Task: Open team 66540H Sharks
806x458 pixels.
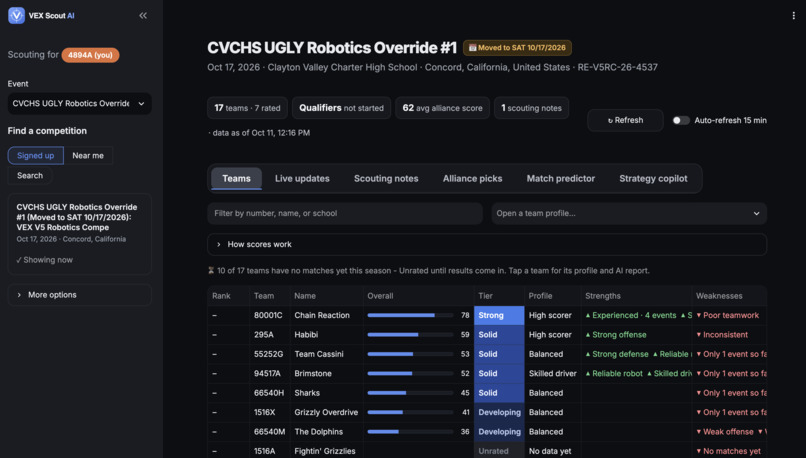Action: tap(487, 393)
